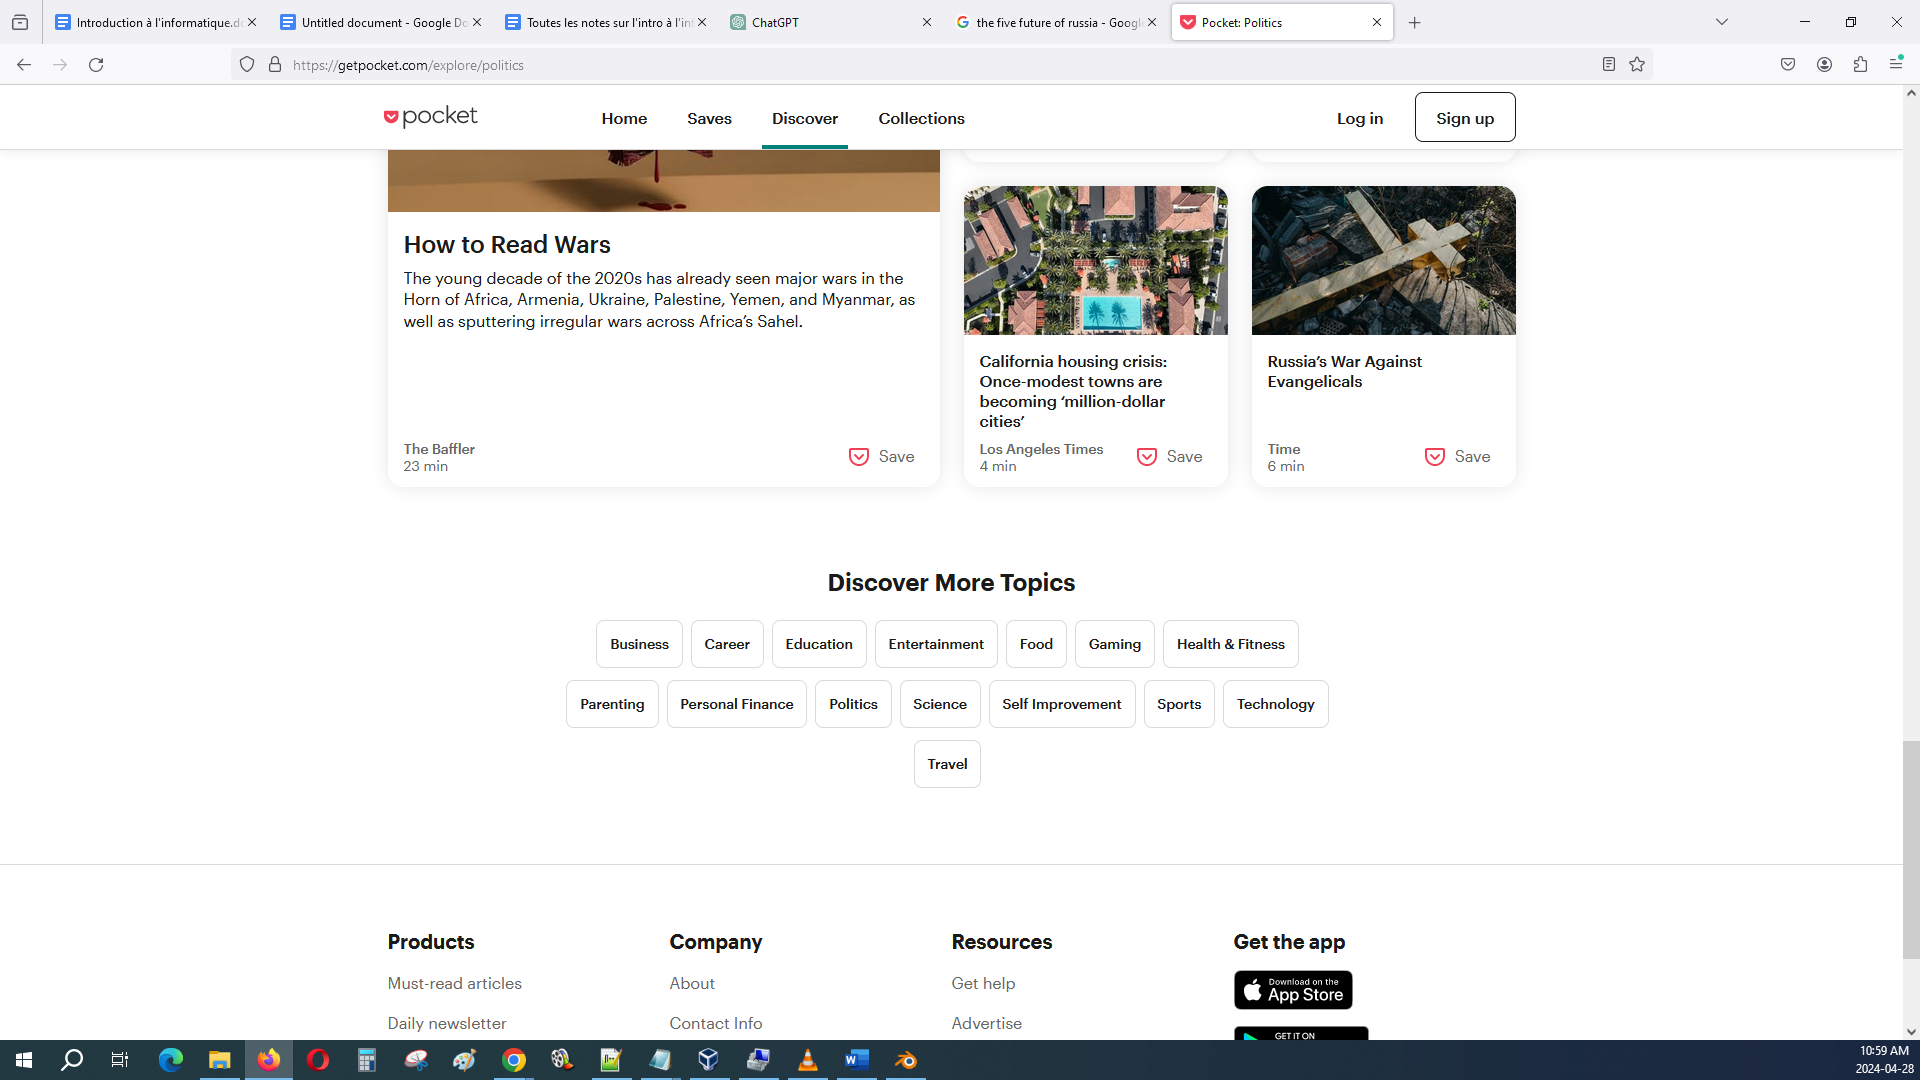Viewport: 1920px width, 1080px height.
Task: Open the Collections navigation item
Action: click(x=921, y=118)
